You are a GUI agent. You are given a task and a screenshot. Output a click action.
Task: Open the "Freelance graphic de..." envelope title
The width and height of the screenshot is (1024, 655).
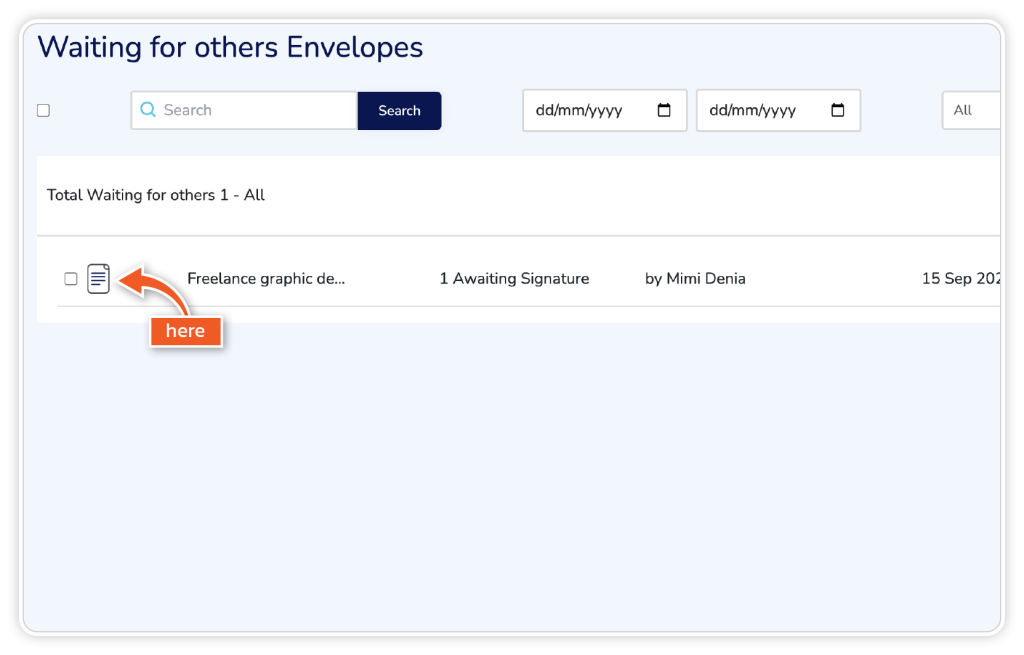coord(266,279)
